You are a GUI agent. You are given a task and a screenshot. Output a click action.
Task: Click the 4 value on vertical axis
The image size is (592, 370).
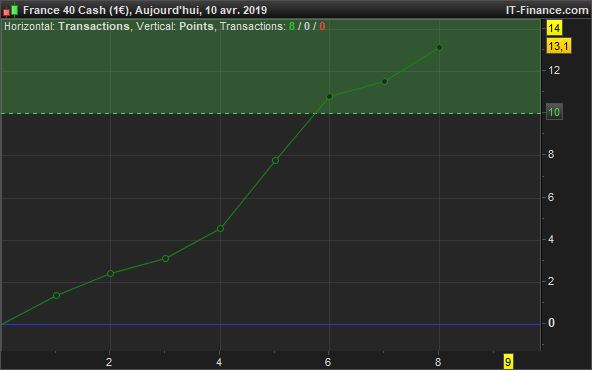(x=551, y=239)
